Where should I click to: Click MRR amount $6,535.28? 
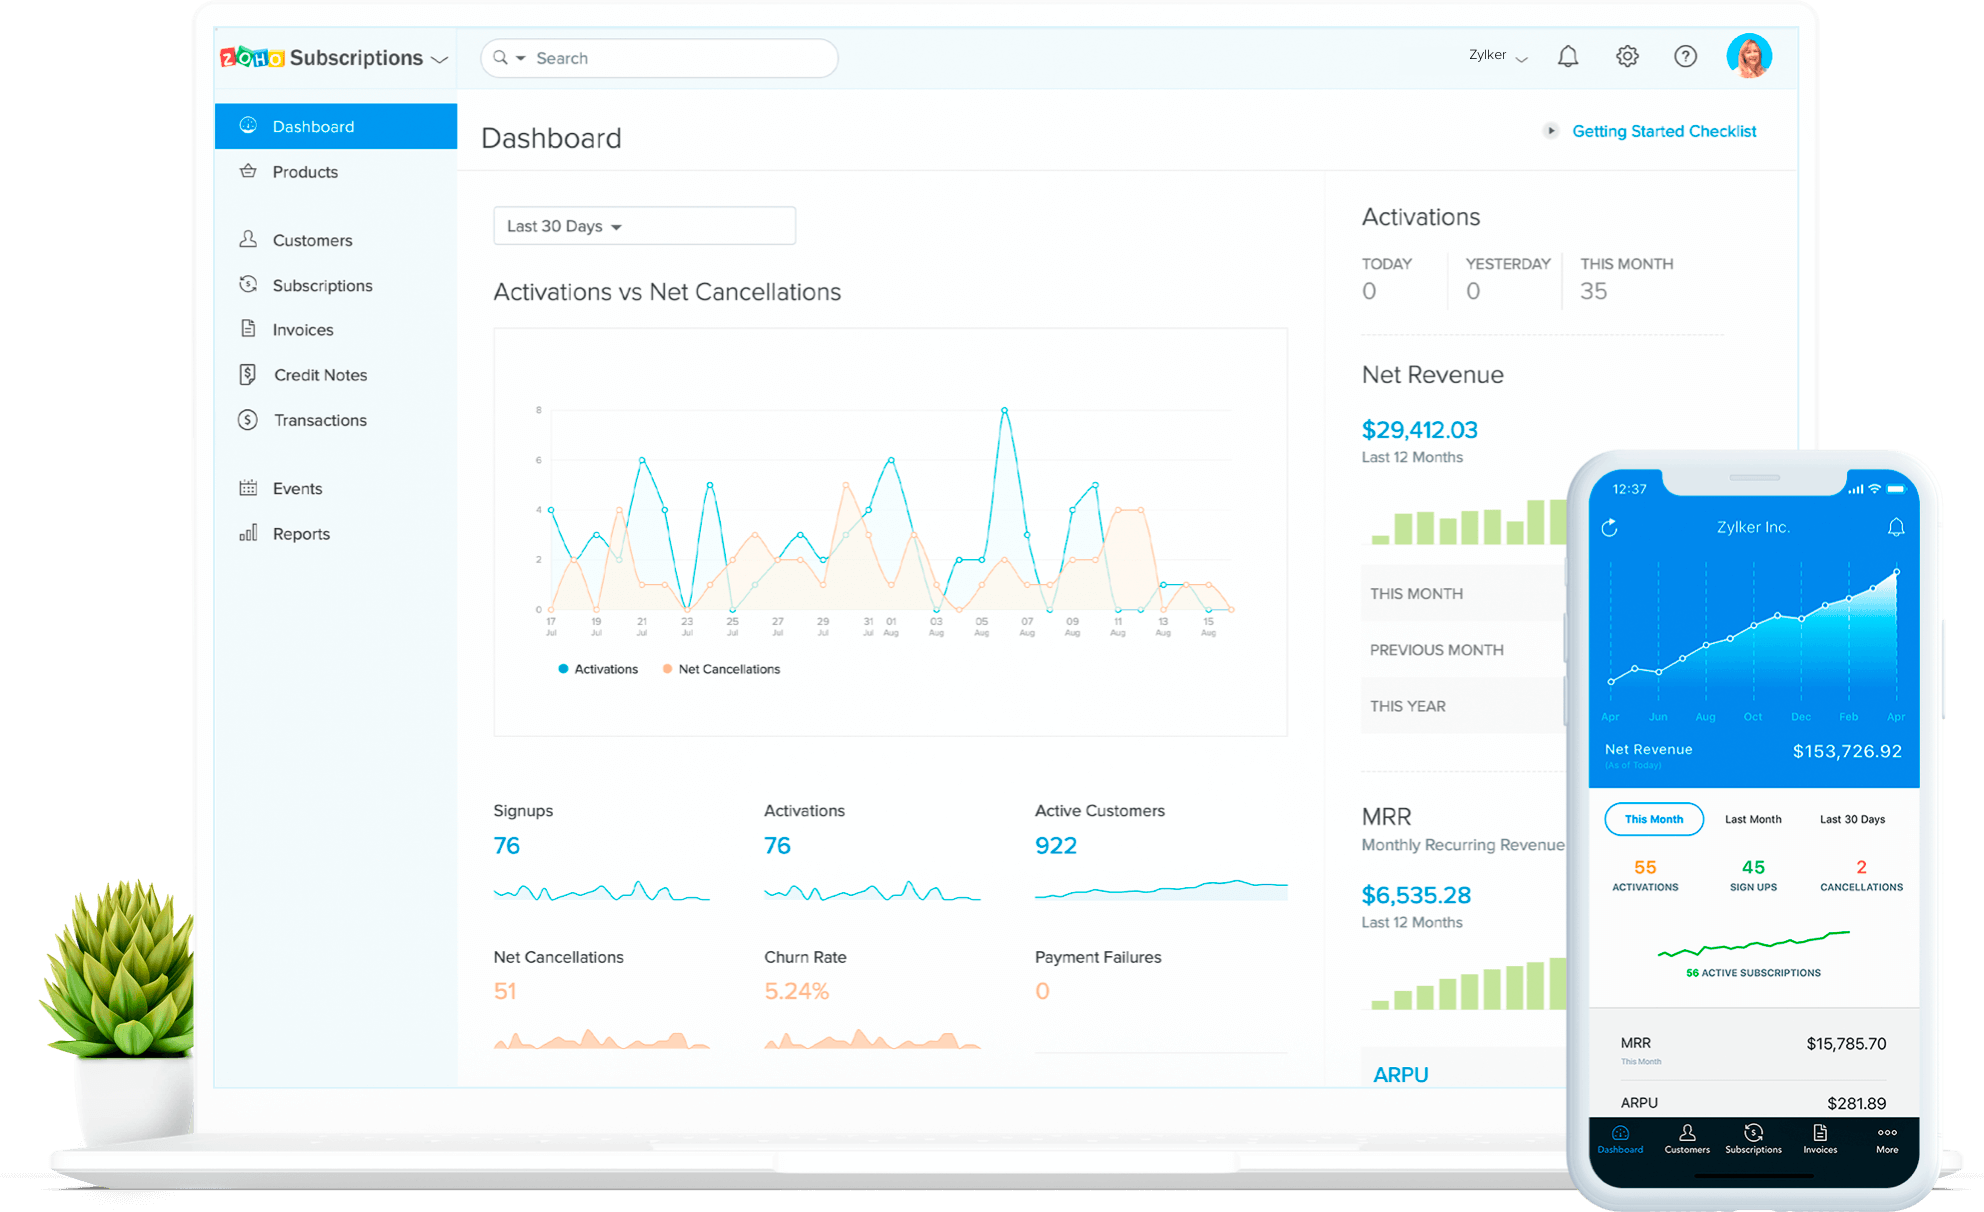coord(1416,894)
